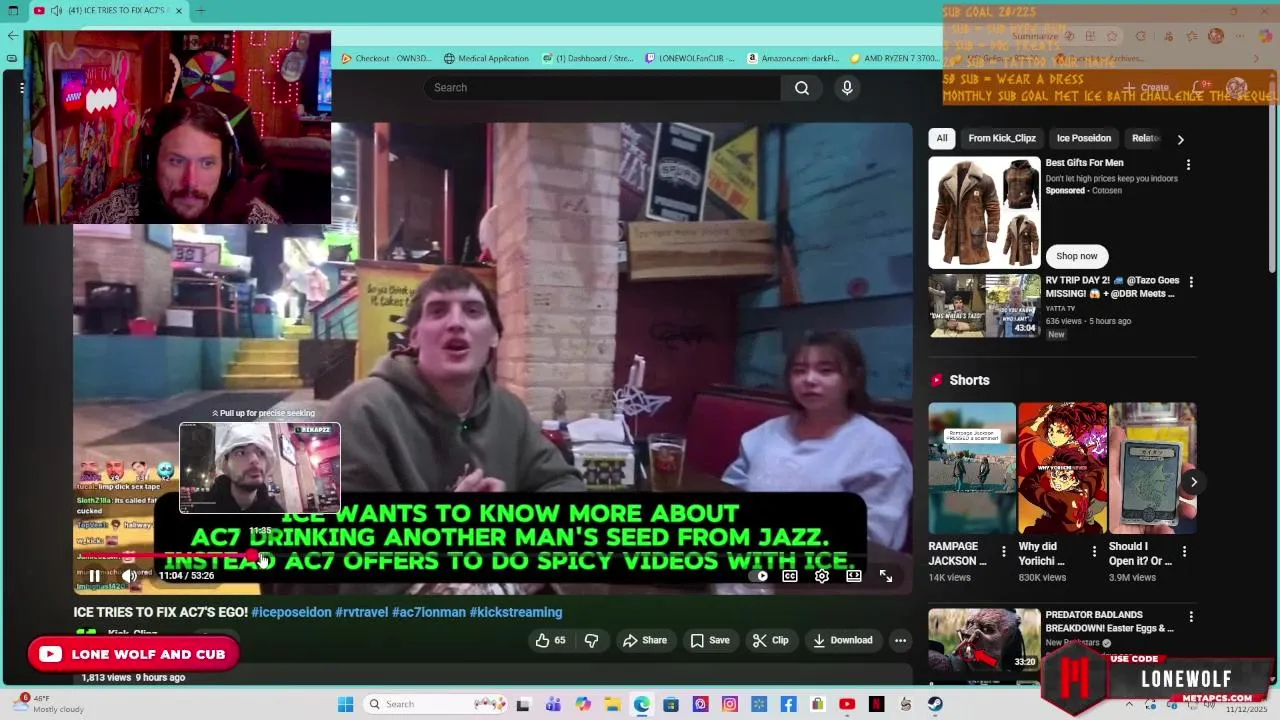Image resolution: width=1280 pixels, height=720 pixels.
Task: Switch to theater mode in the player
Action: (854, 576)
